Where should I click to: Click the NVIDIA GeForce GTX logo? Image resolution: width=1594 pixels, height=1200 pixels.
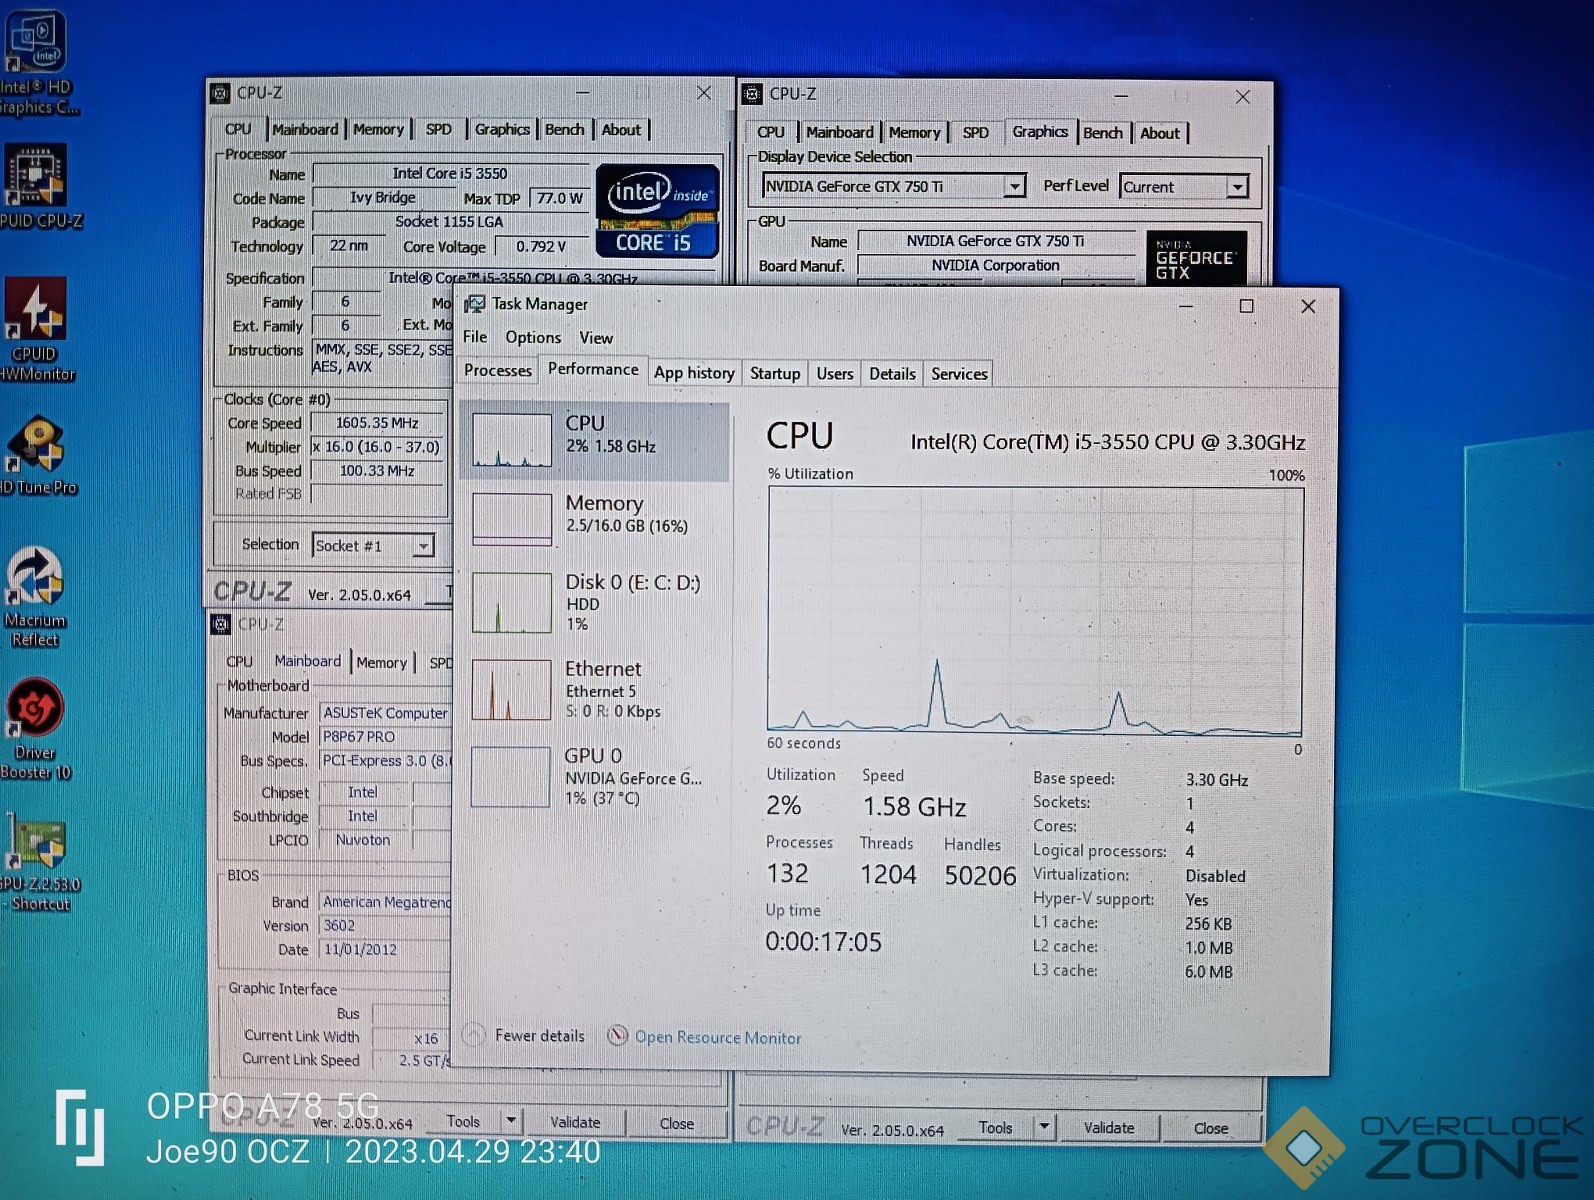tap(1196, 258)
